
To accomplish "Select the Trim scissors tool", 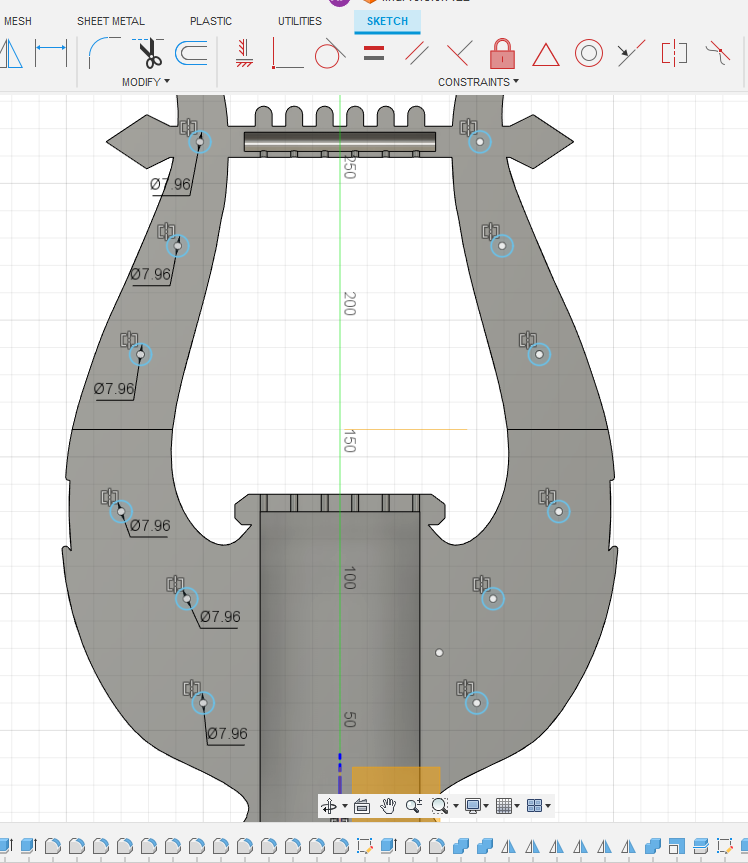I will pos(148,53).
